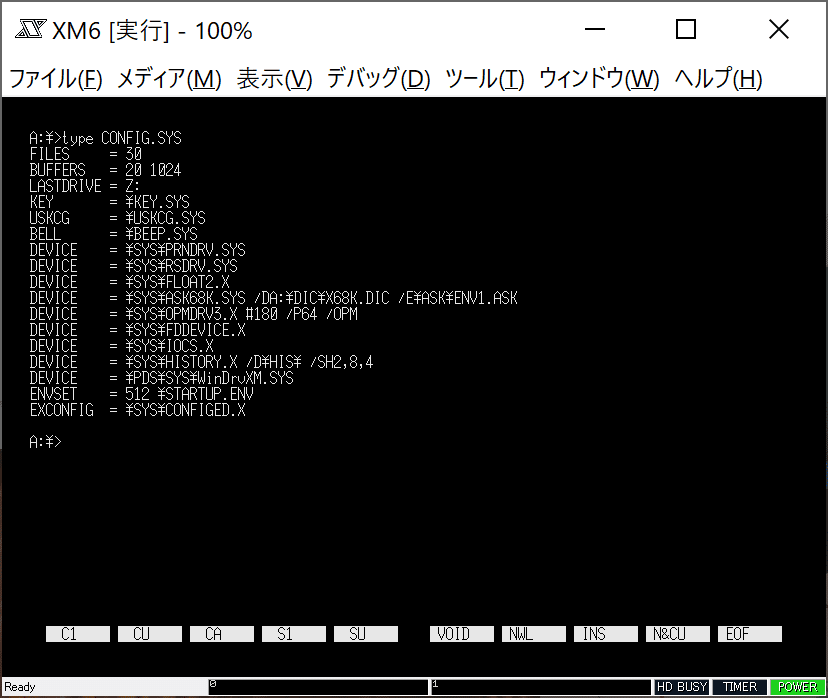The height and width of the screenshot is (698, 828).
Task: Click the XM6 application icon in title bar
Action: (31, 29)
